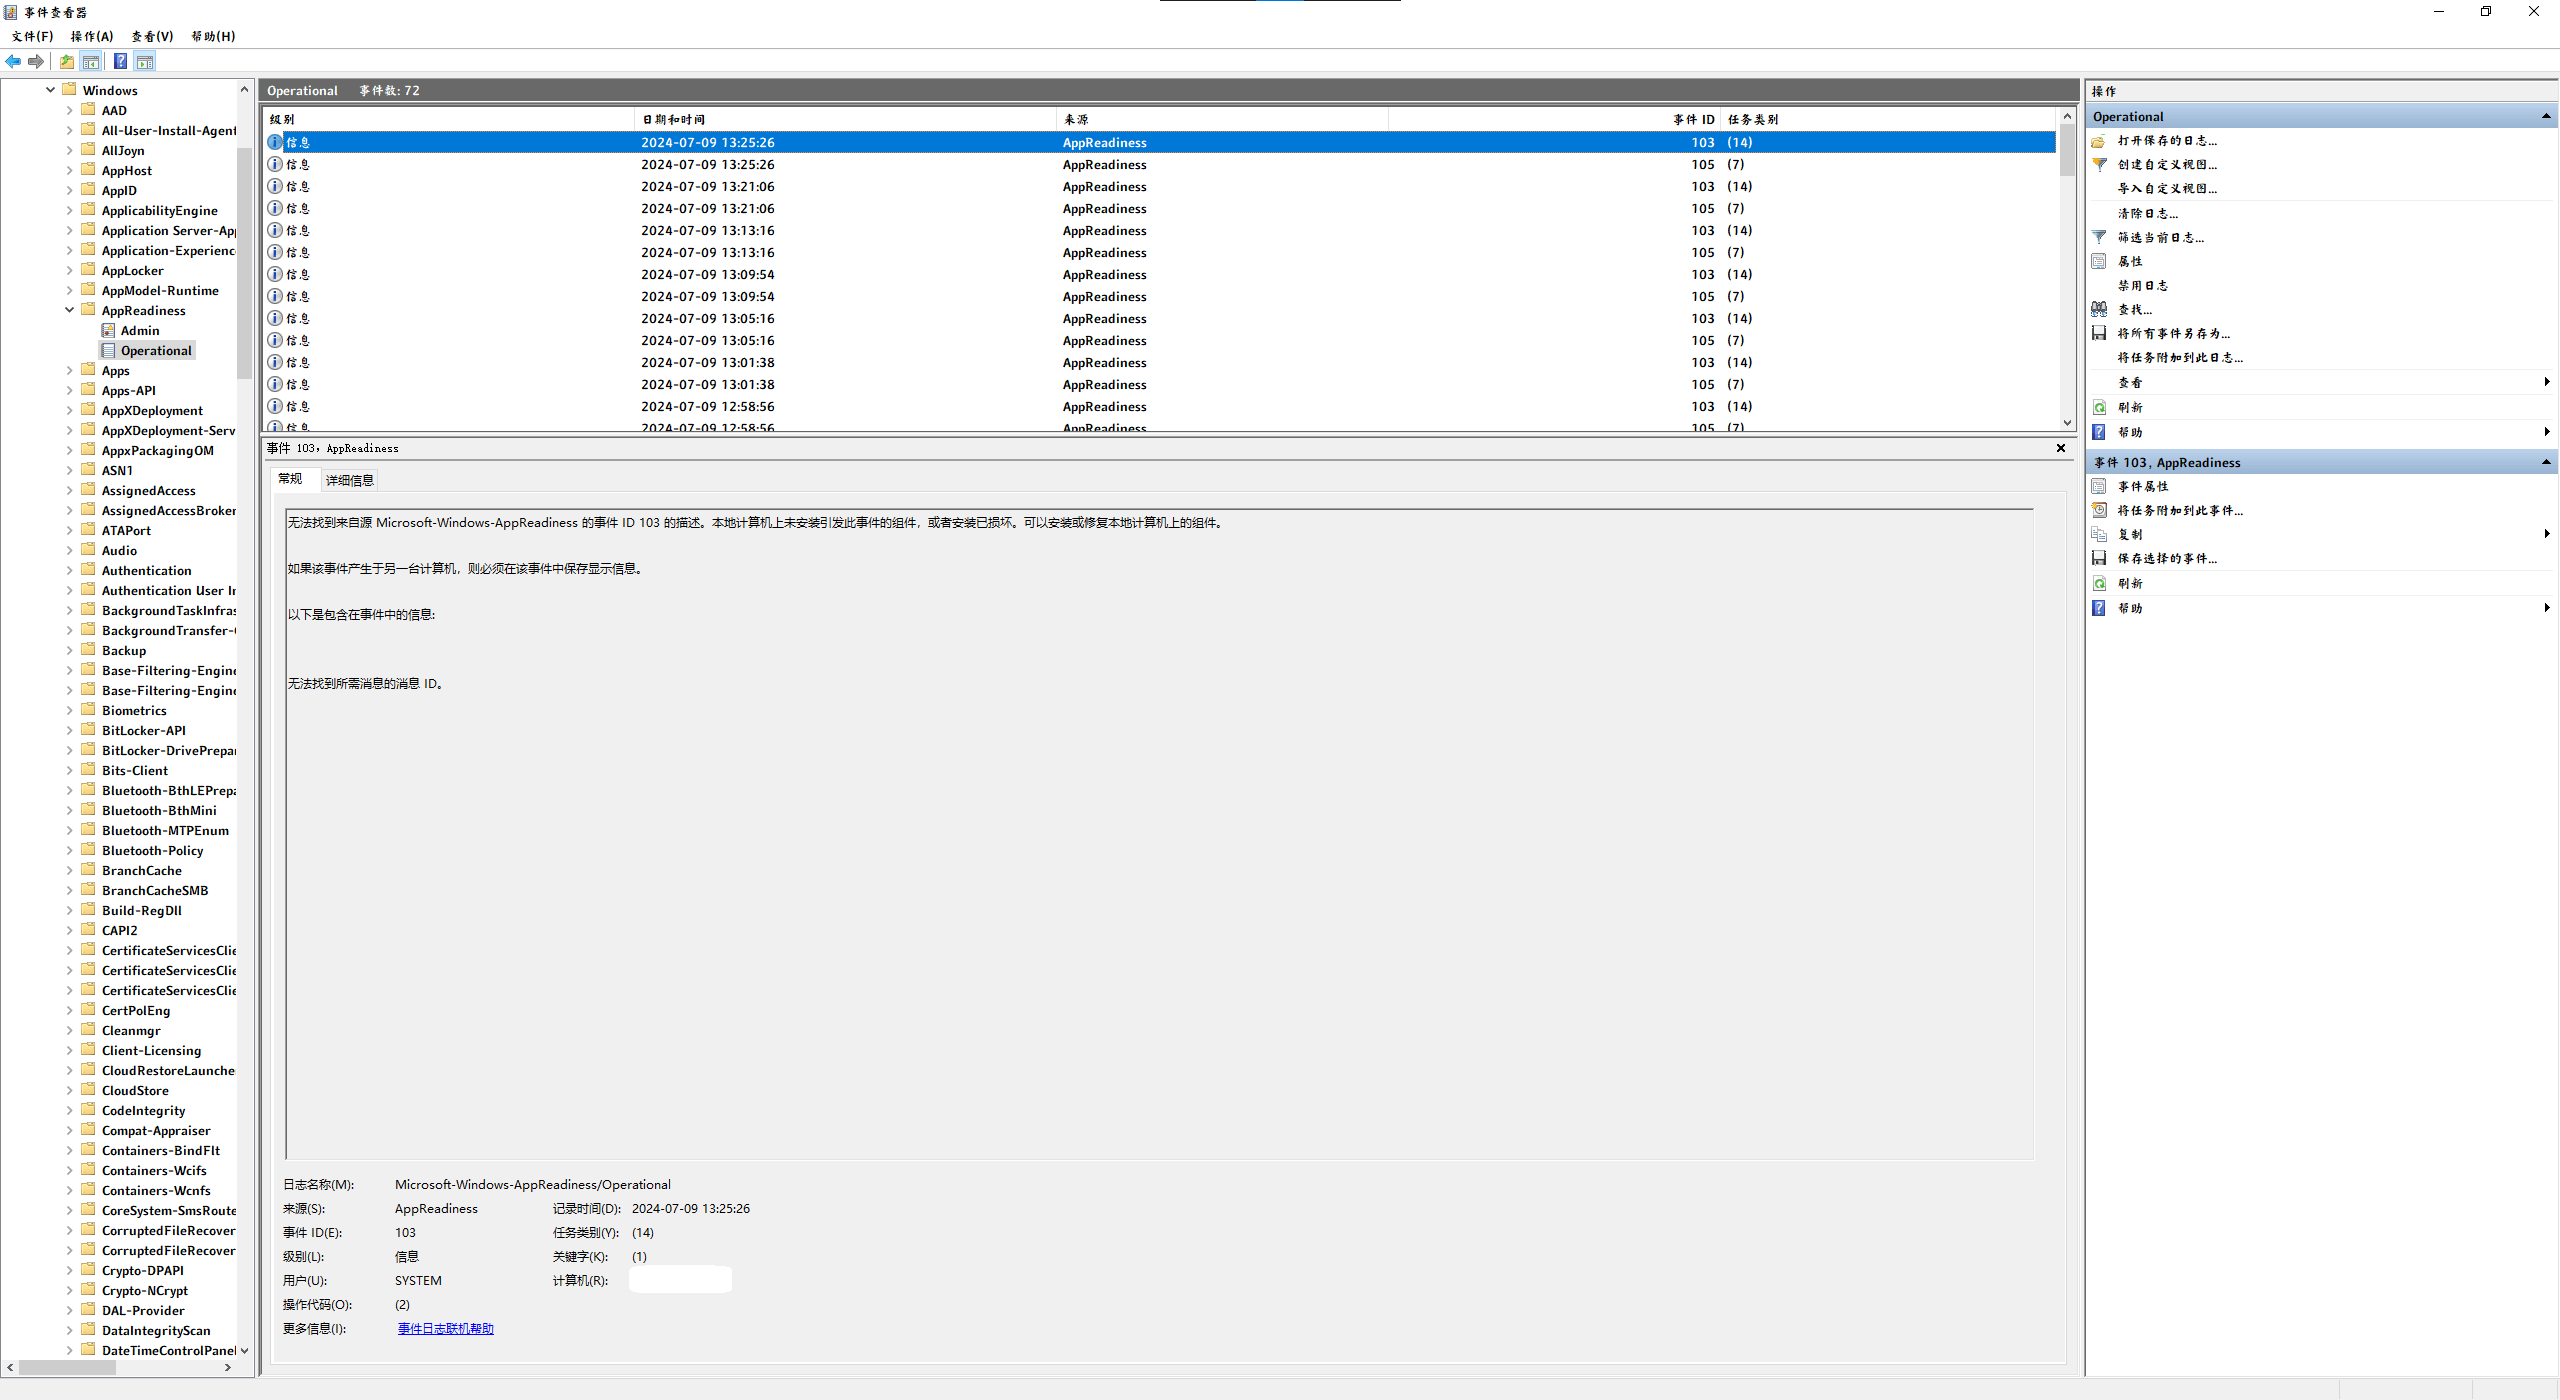Click the blue Back arrow in toolbar
This screenshot has height=1400, width=2560.
click(x=13, y=62)
